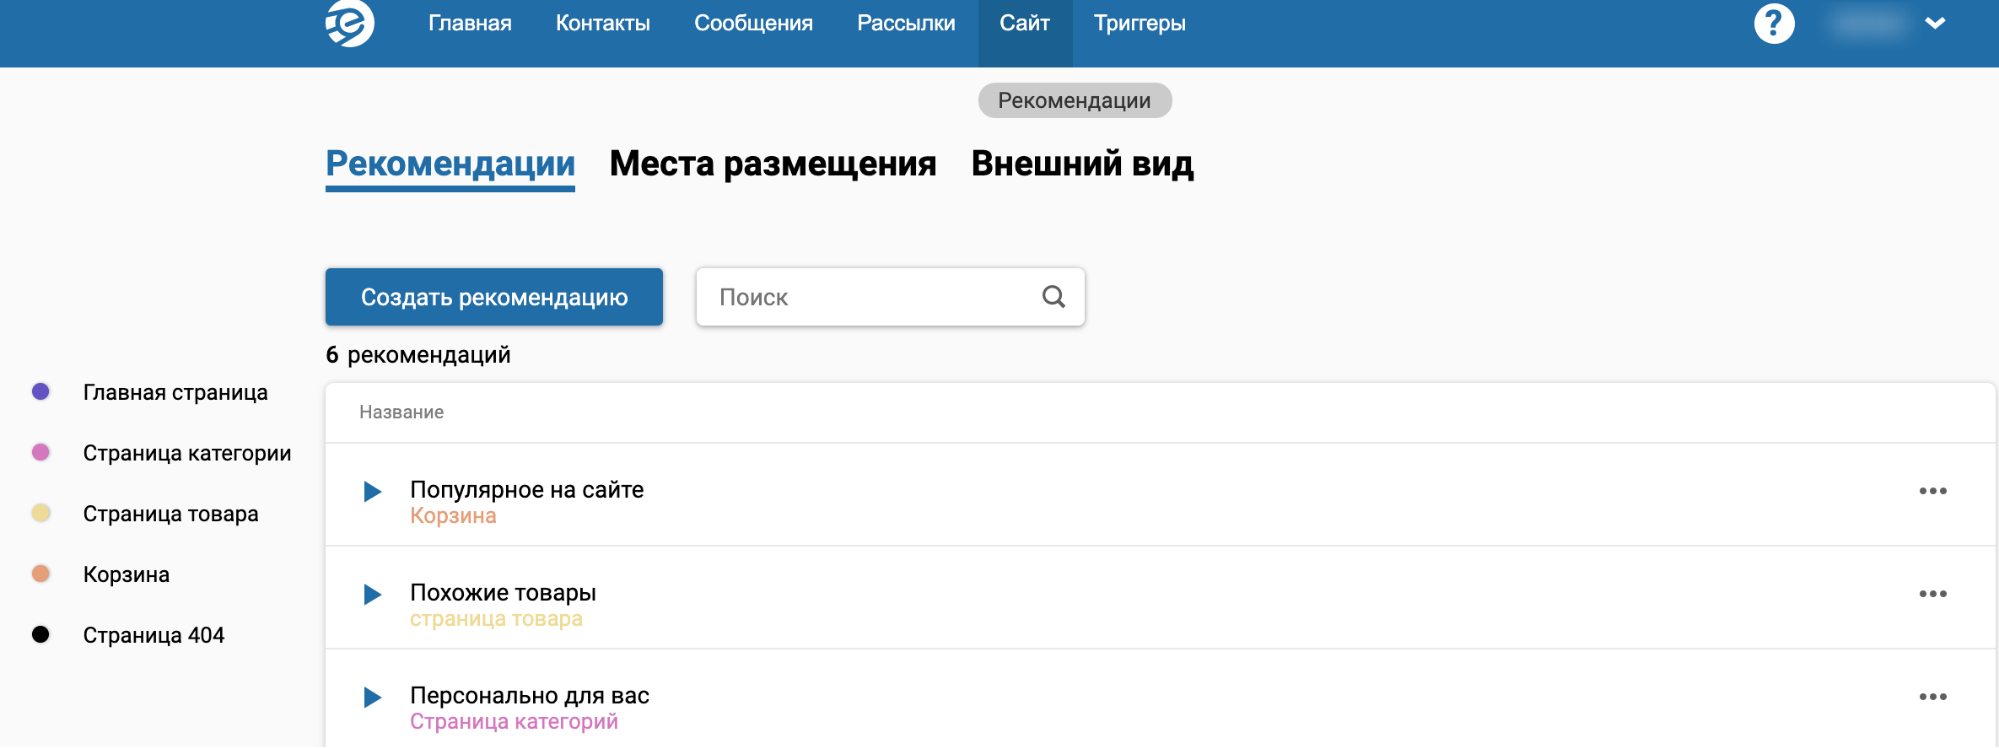
Task: Click the 6 рекомендаций count text
Action: [418, 355]
